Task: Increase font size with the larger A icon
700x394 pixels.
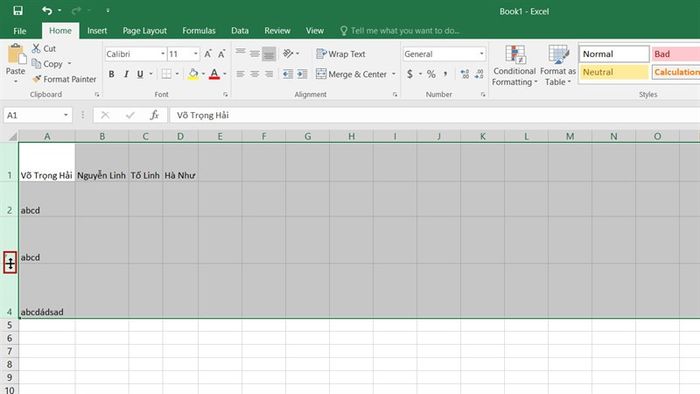Action: 208,54
